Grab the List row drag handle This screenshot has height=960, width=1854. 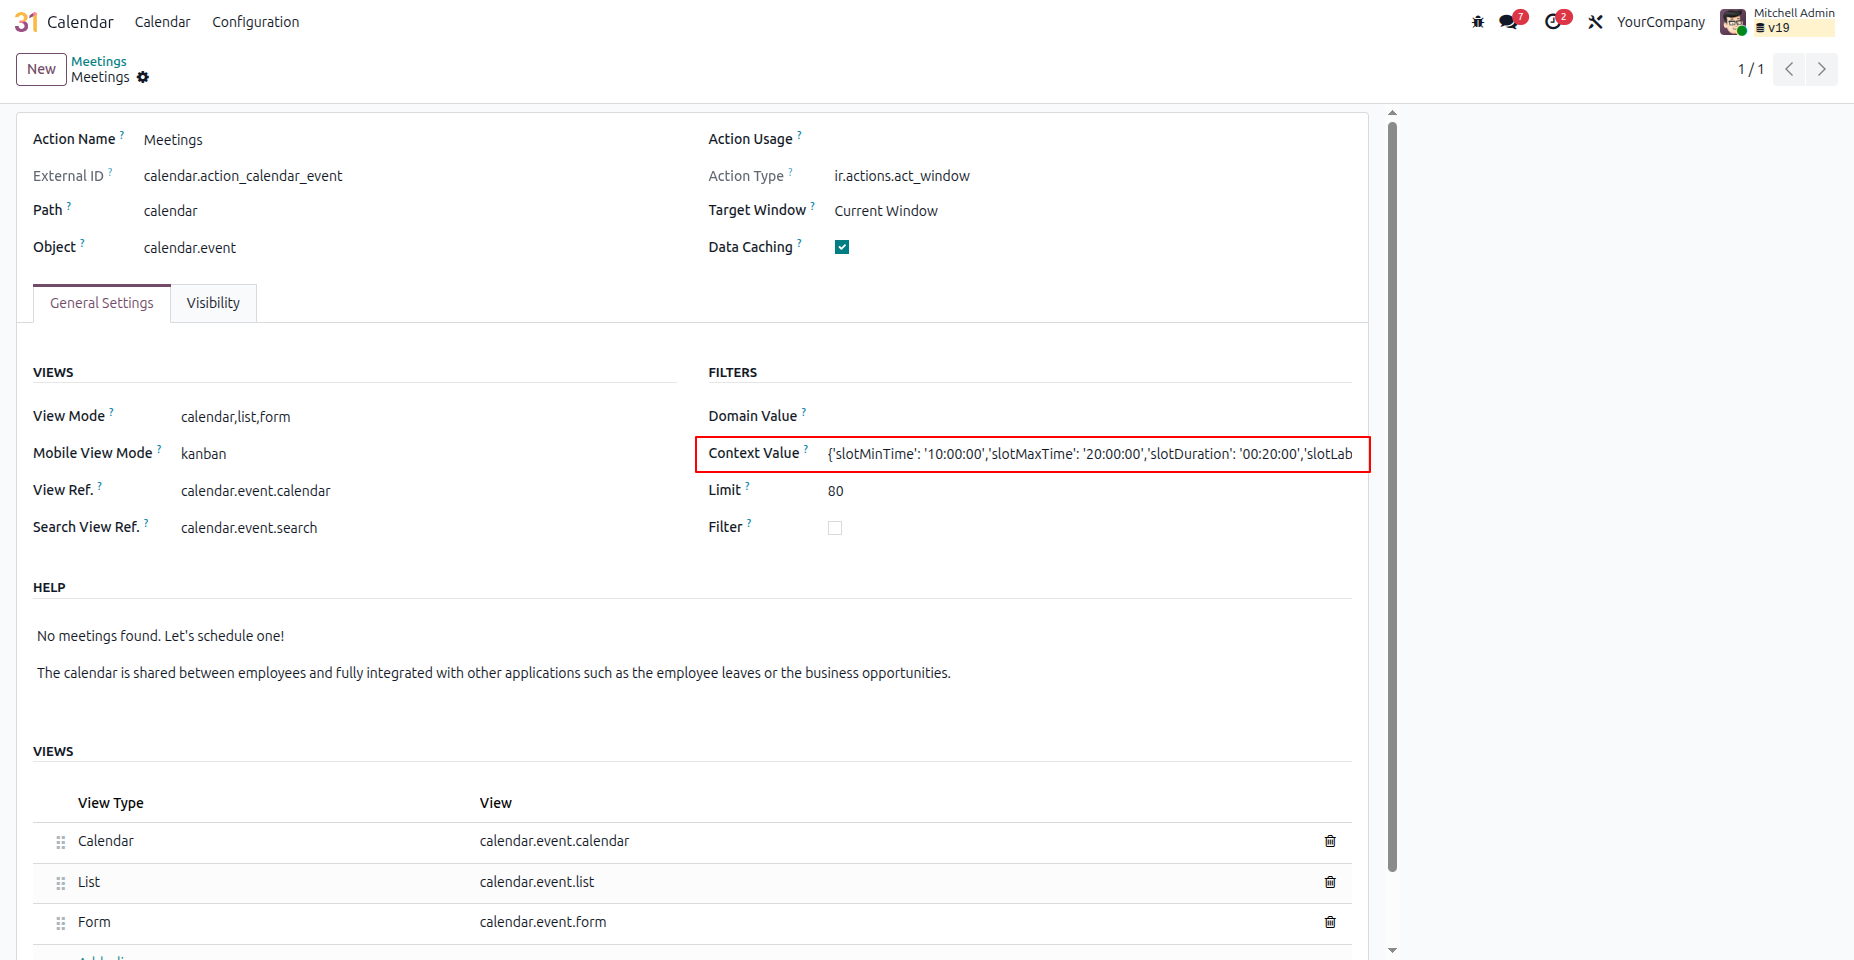61,883
